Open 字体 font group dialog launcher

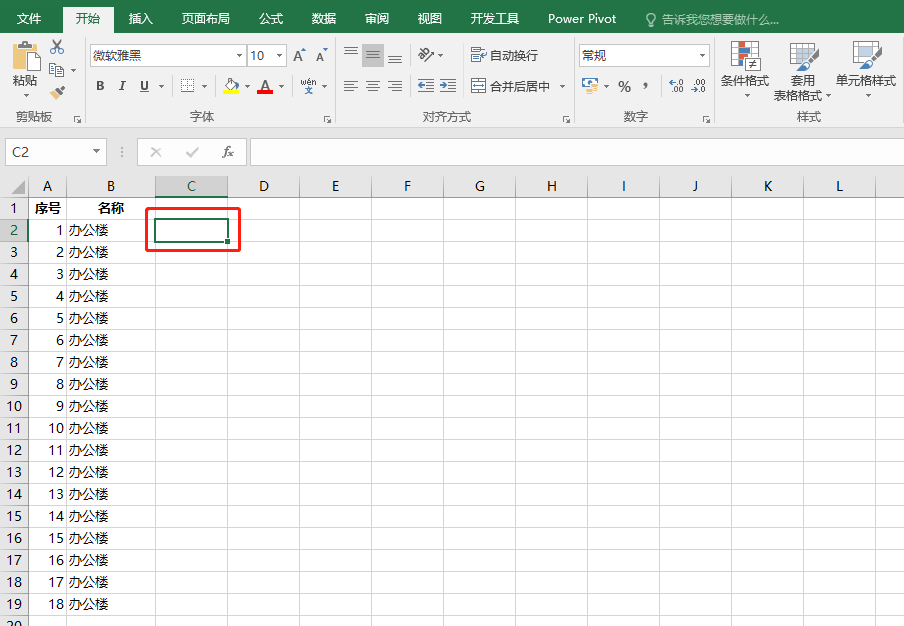pos(327,119)
